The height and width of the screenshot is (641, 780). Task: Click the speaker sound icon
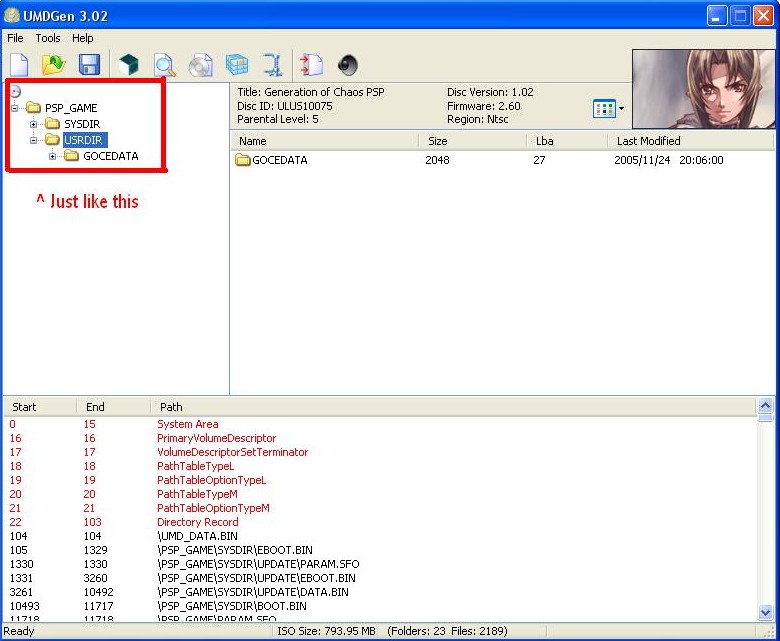[x=347, y=66]
